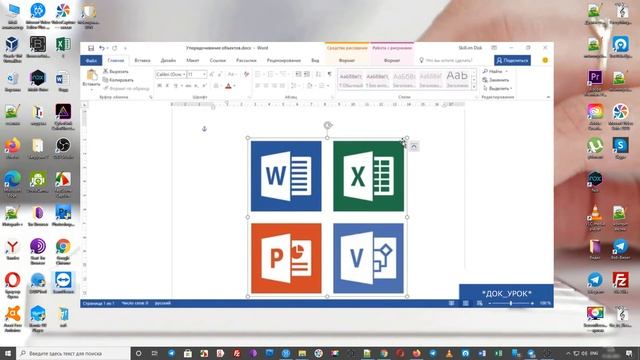Toggle superscript formatting
The width and height of the screenshot is (640, 360).
click(x=204, y=86)
